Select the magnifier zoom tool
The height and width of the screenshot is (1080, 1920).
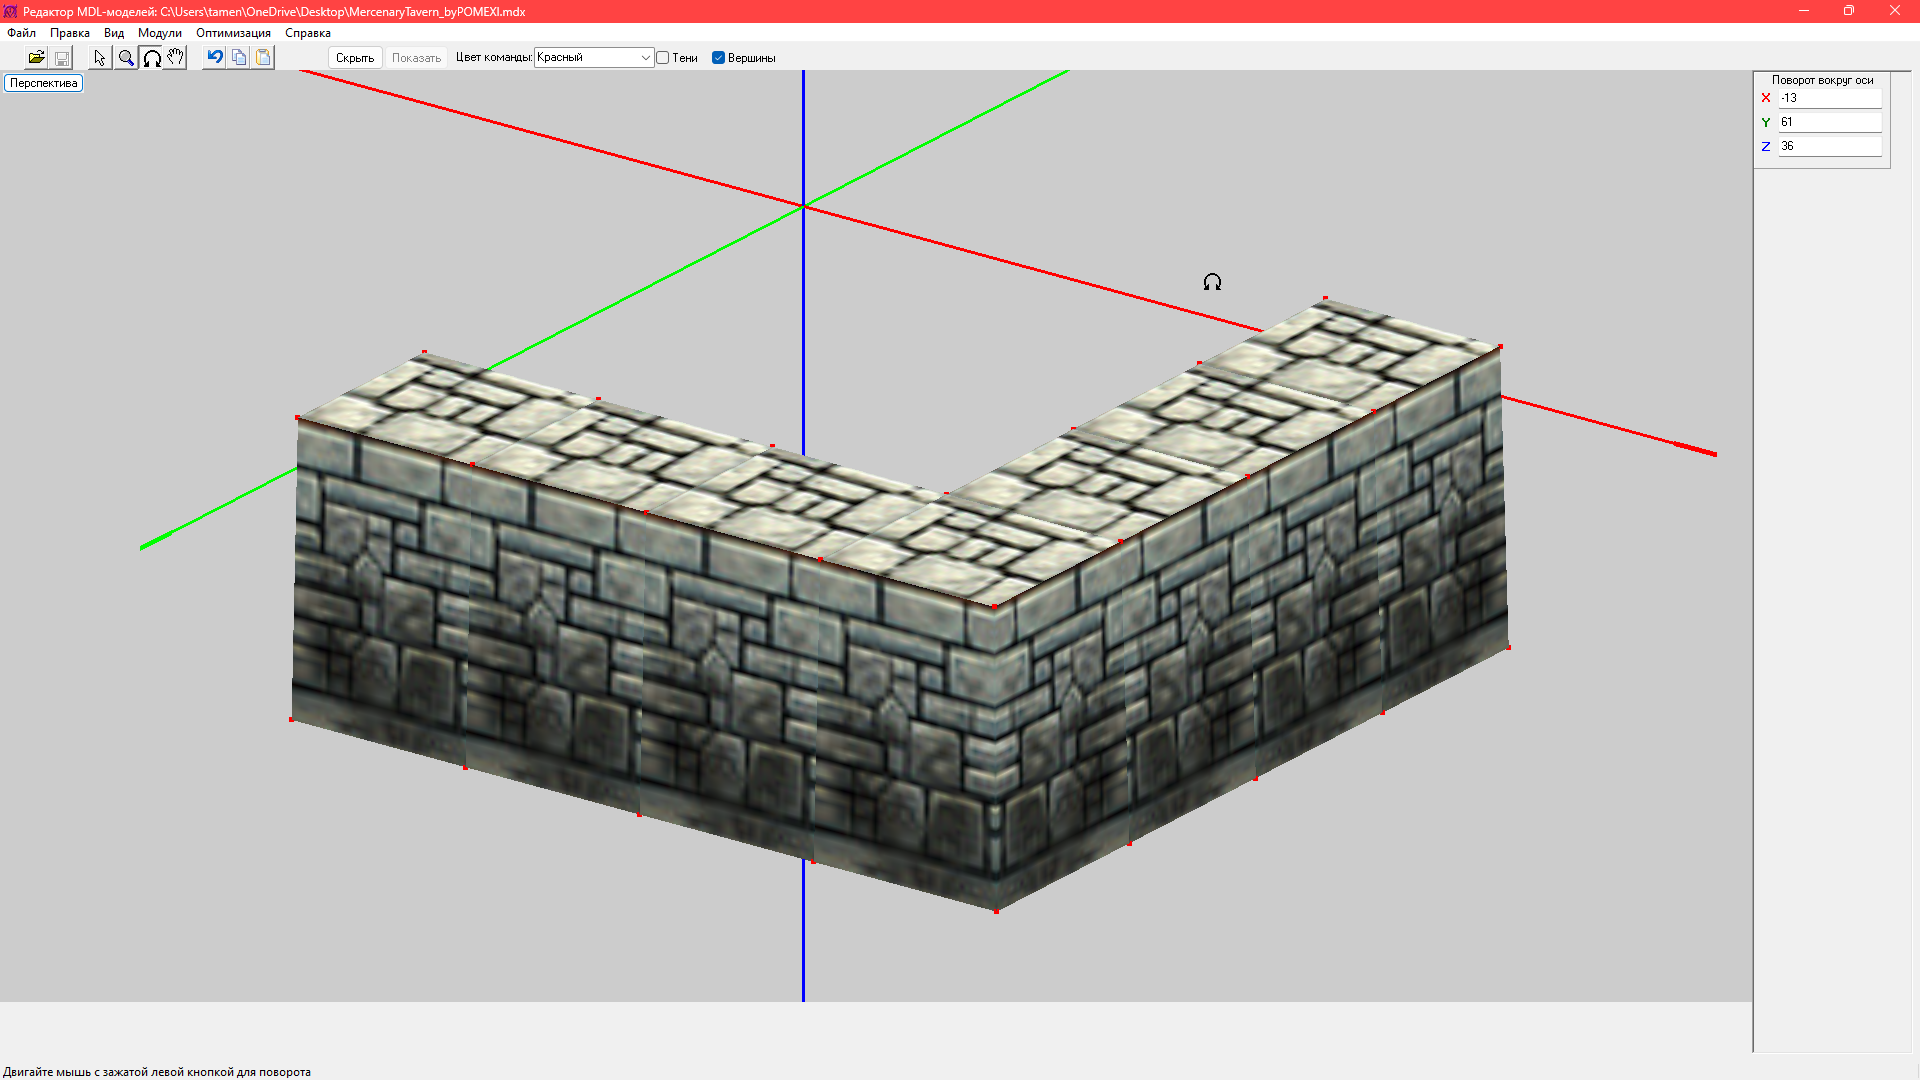(126, 58)
